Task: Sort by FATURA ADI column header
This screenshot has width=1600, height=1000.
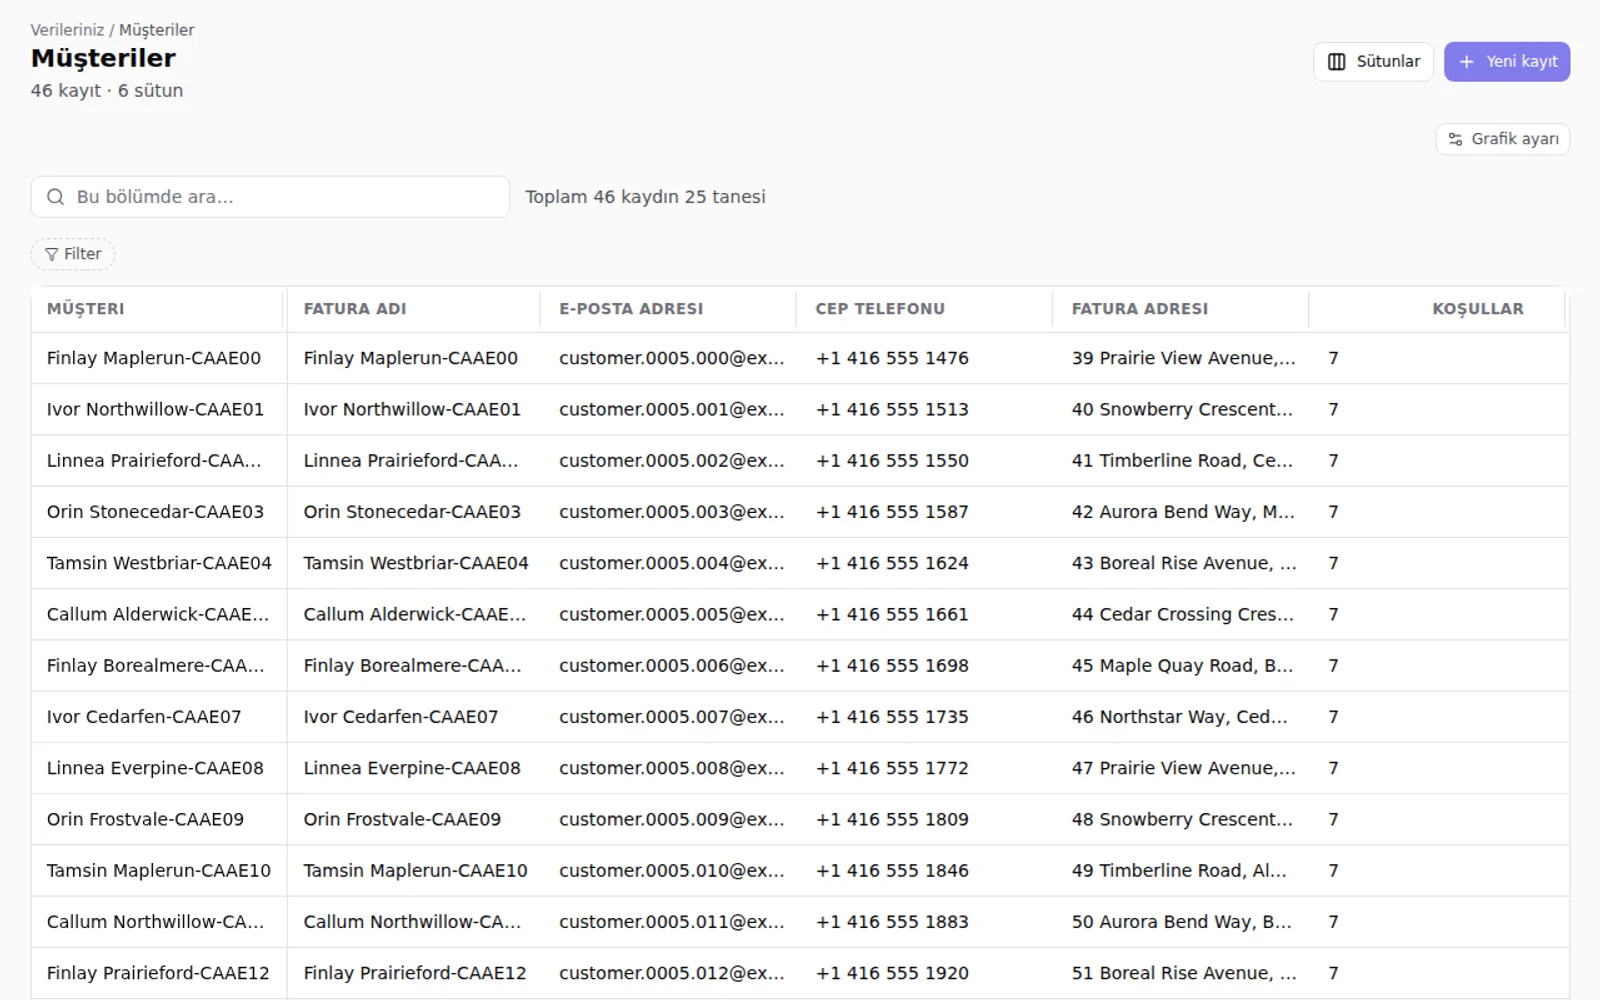Action: coord(355,309)
